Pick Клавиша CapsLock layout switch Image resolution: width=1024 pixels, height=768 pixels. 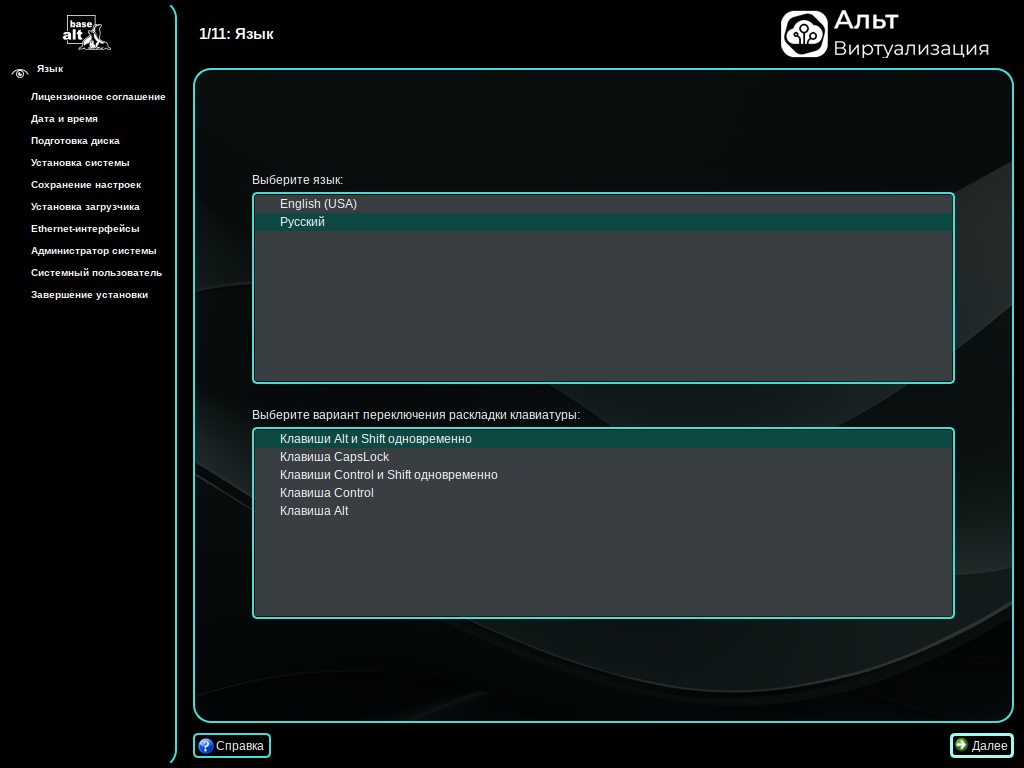point(334,457)
